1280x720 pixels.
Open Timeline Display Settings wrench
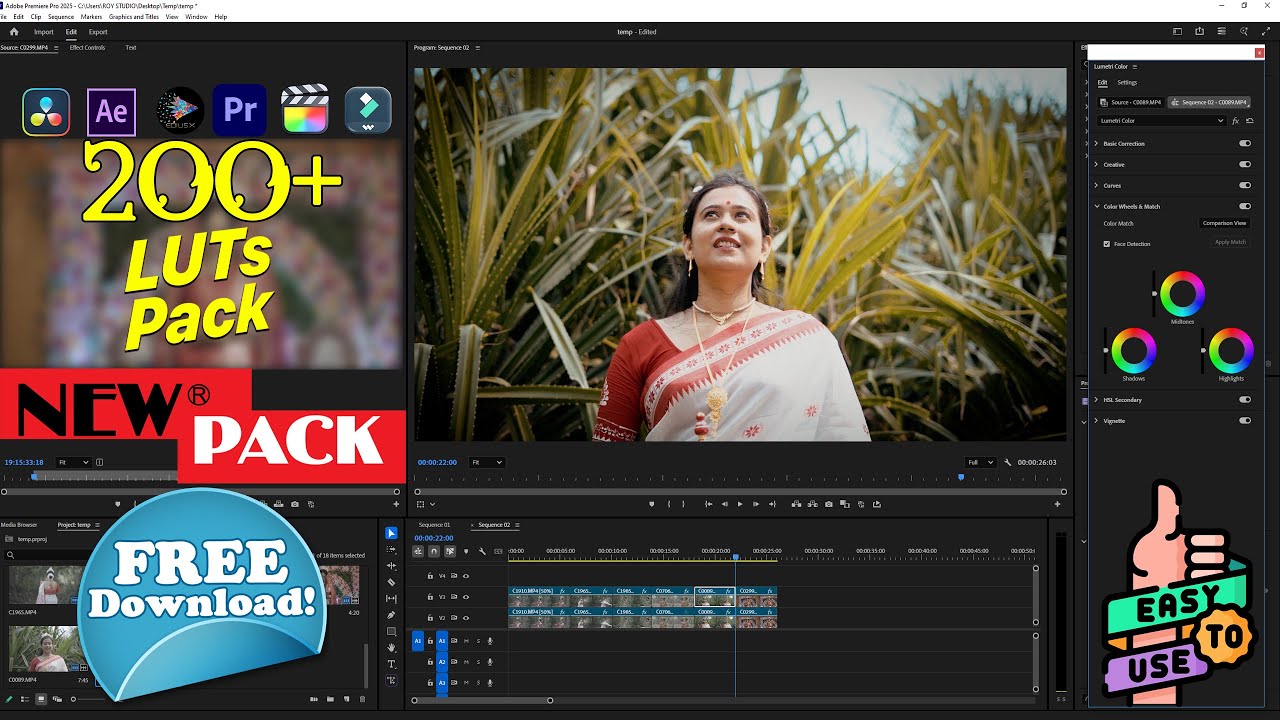click(481, 551)
